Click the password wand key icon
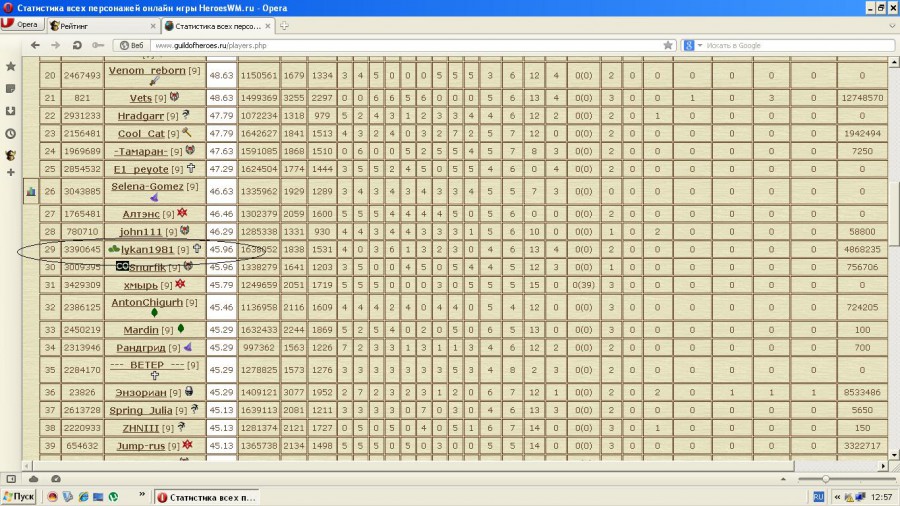Screen dimensions: 900x506 pos(98,45)
